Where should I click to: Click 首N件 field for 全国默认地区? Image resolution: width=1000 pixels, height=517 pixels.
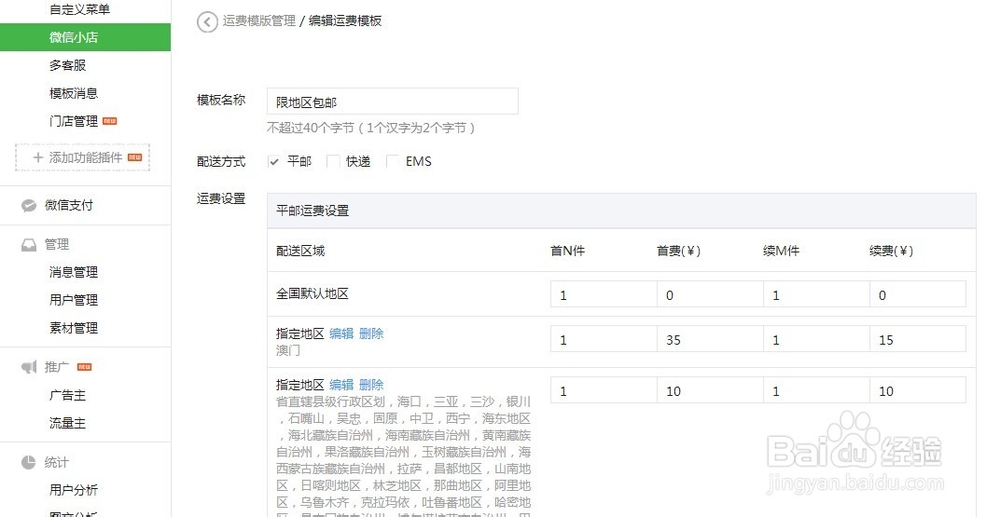603,295
